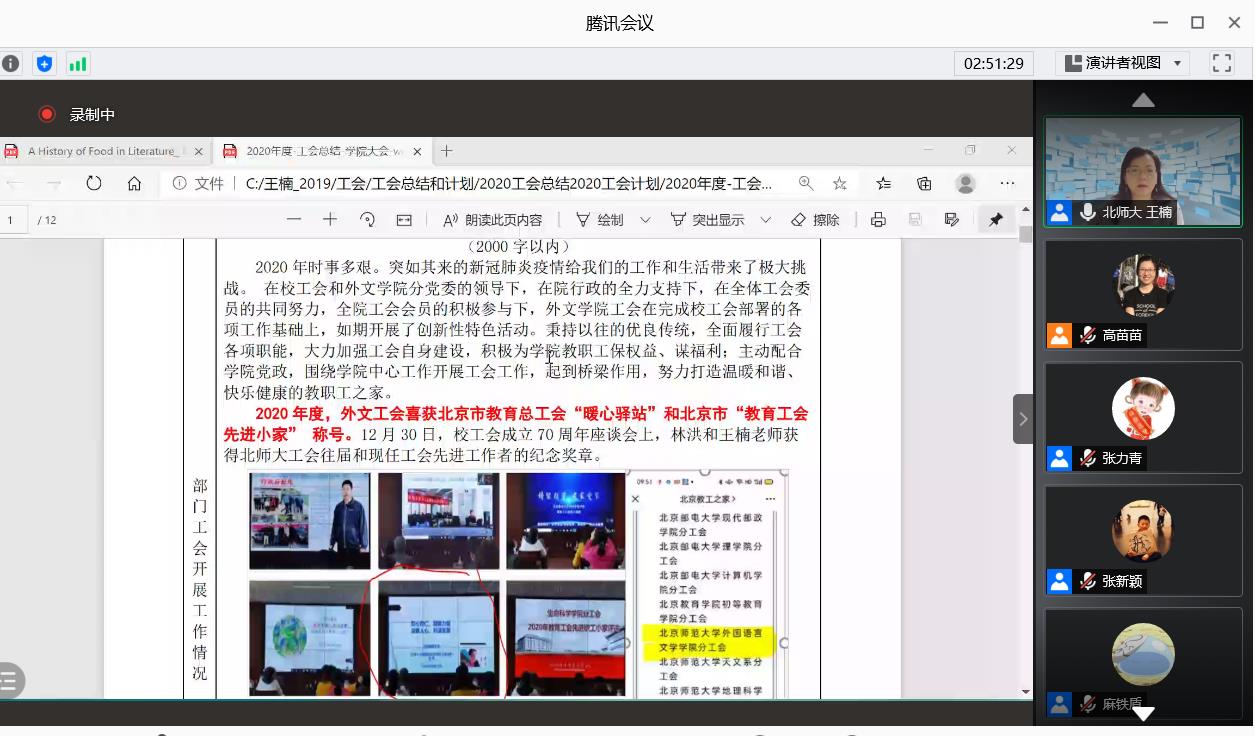Expand the 突出显示 highlight options arrow
Screen dimensions: 1255x736
[x=766, y=220]
